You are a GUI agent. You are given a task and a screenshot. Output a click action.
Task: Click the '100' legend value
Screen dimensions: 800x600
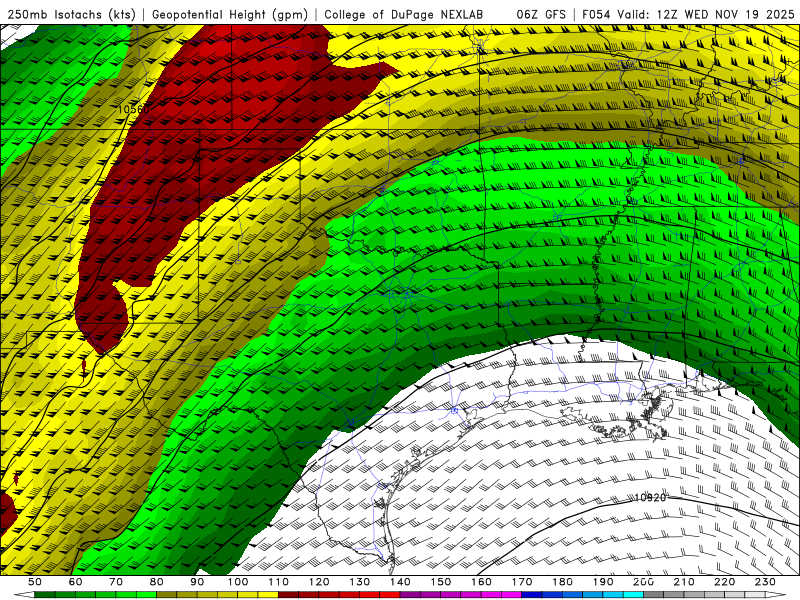(238, 582)
